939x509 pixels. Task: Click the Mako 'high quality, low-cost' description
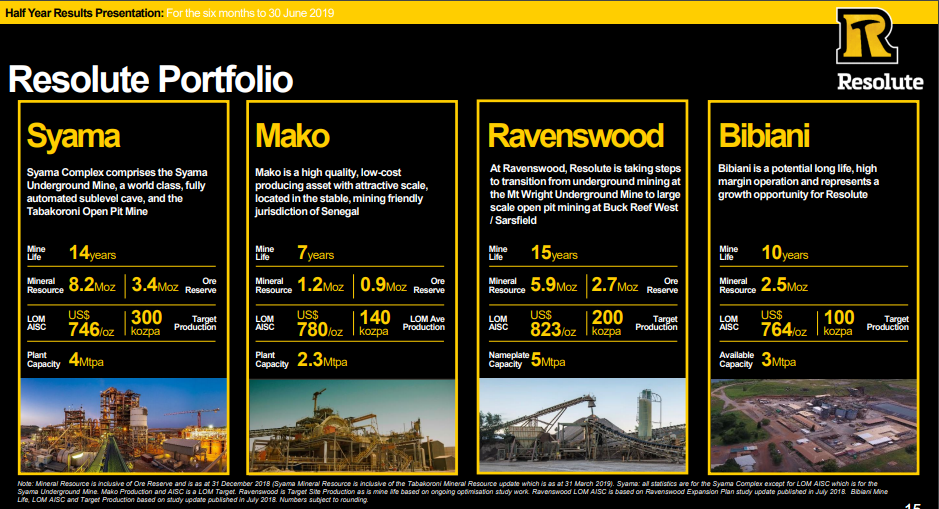(x=341, y=192)
